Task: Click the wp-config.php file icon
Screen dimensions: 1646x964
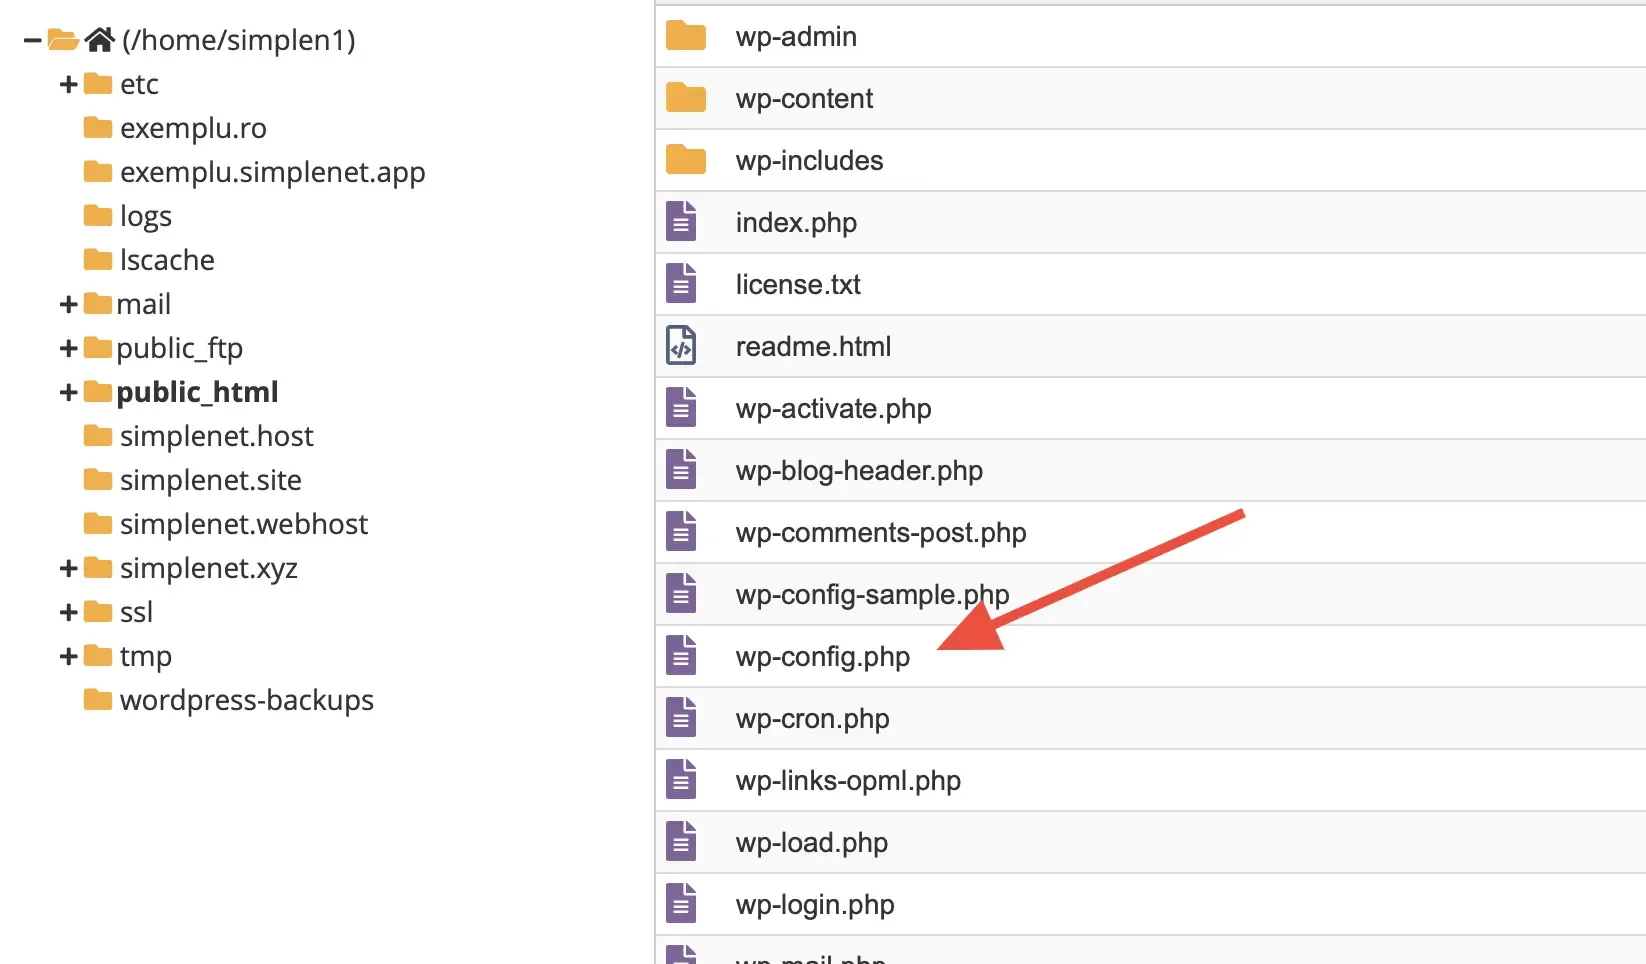Action: [681, 656]
